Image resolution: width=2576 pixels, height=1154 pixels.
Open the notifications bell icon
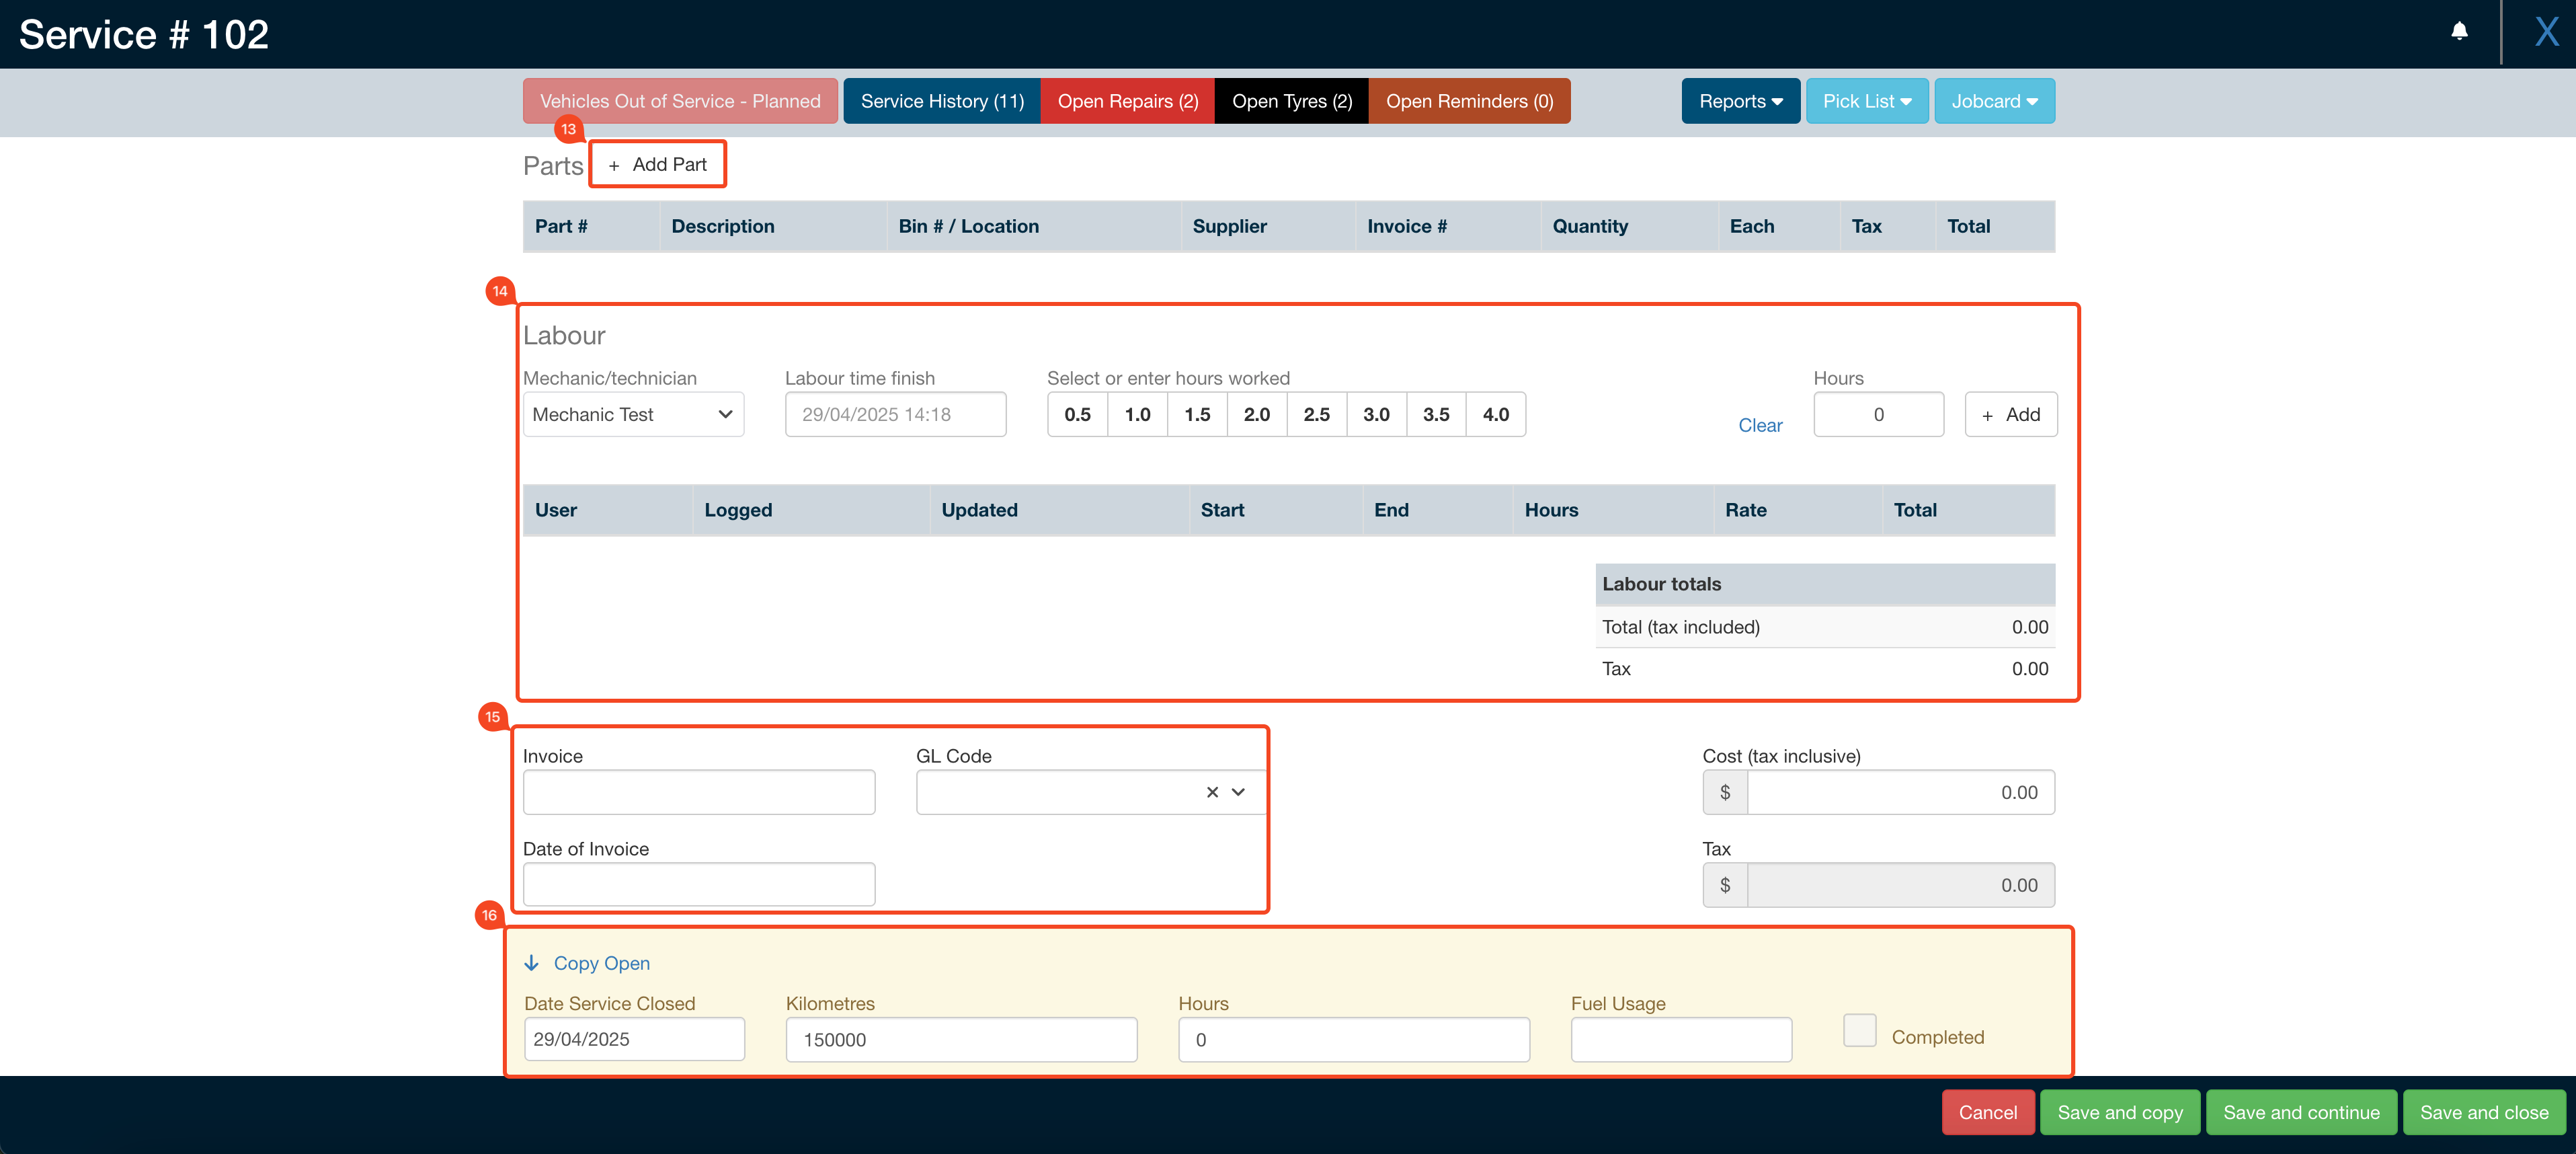(x=2459, y=32)
